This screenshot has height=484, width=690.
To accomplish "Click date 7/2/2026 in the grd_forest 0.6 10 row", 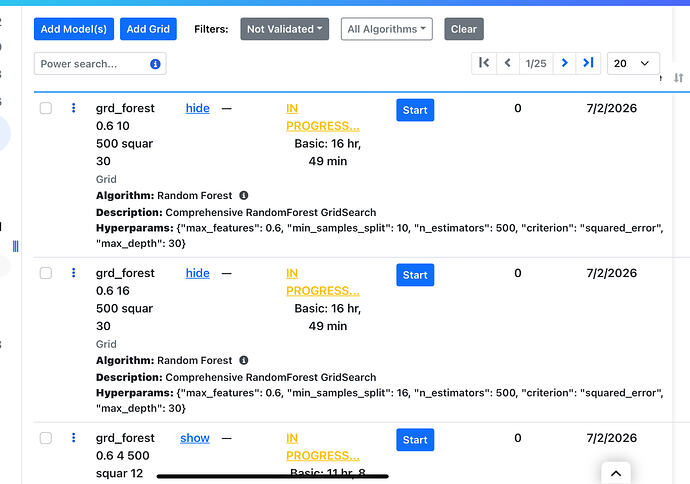I will click(612, 108).
